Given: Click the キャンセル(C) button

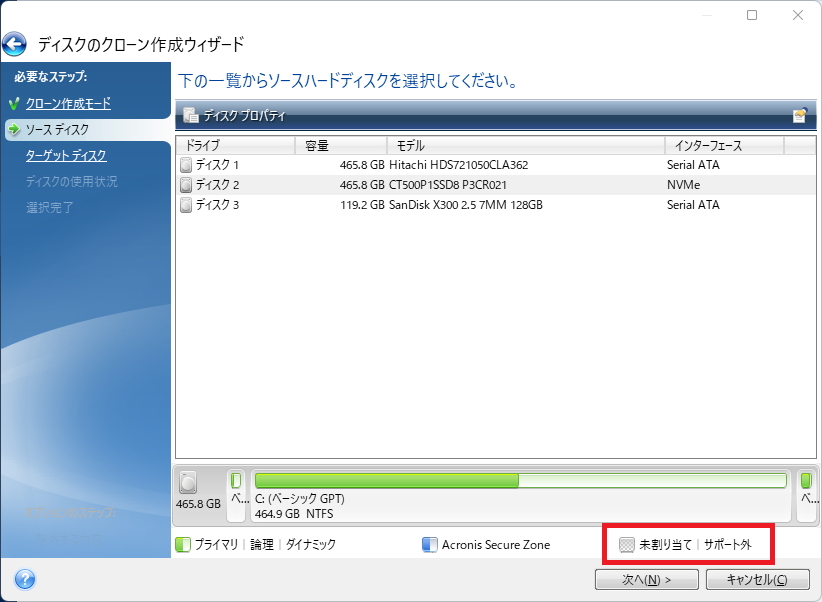Looking at the screenshot, I should tap(758, 579).
